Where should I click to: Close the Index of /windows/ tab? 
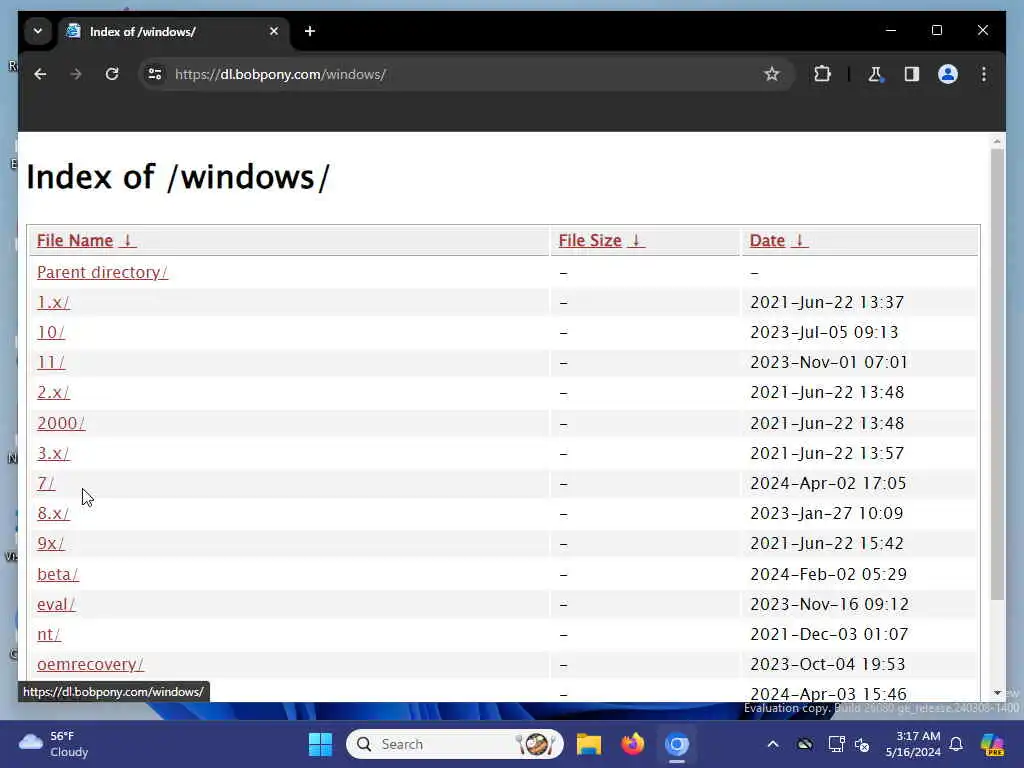(x=274, y=31)
